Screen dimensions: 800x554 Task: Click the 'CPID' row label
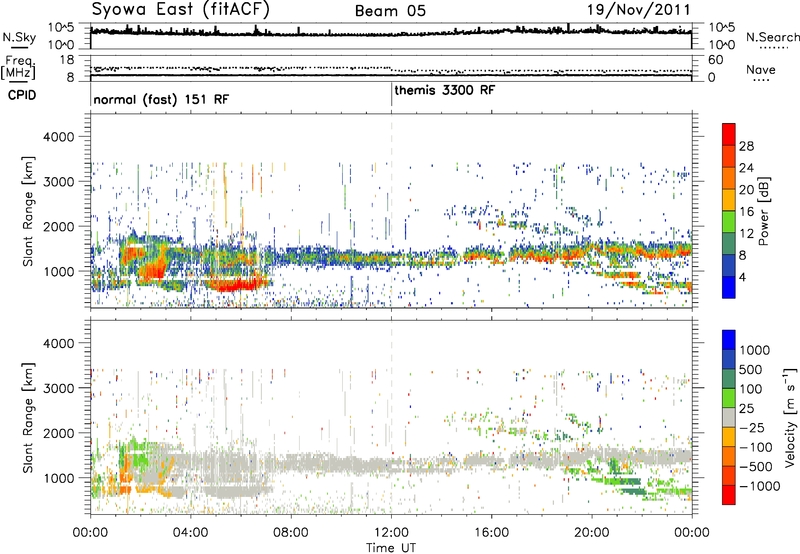[x=22, y=95]
